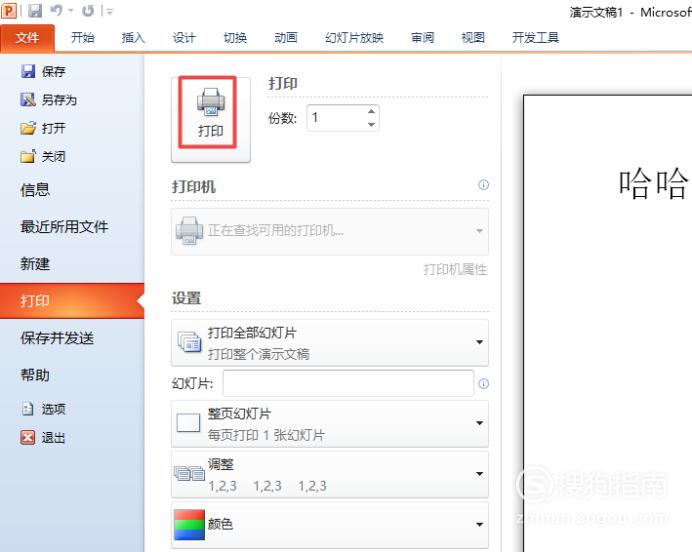
Task: Click 另存为 in the backstage menu
Action: coord(49,100)
